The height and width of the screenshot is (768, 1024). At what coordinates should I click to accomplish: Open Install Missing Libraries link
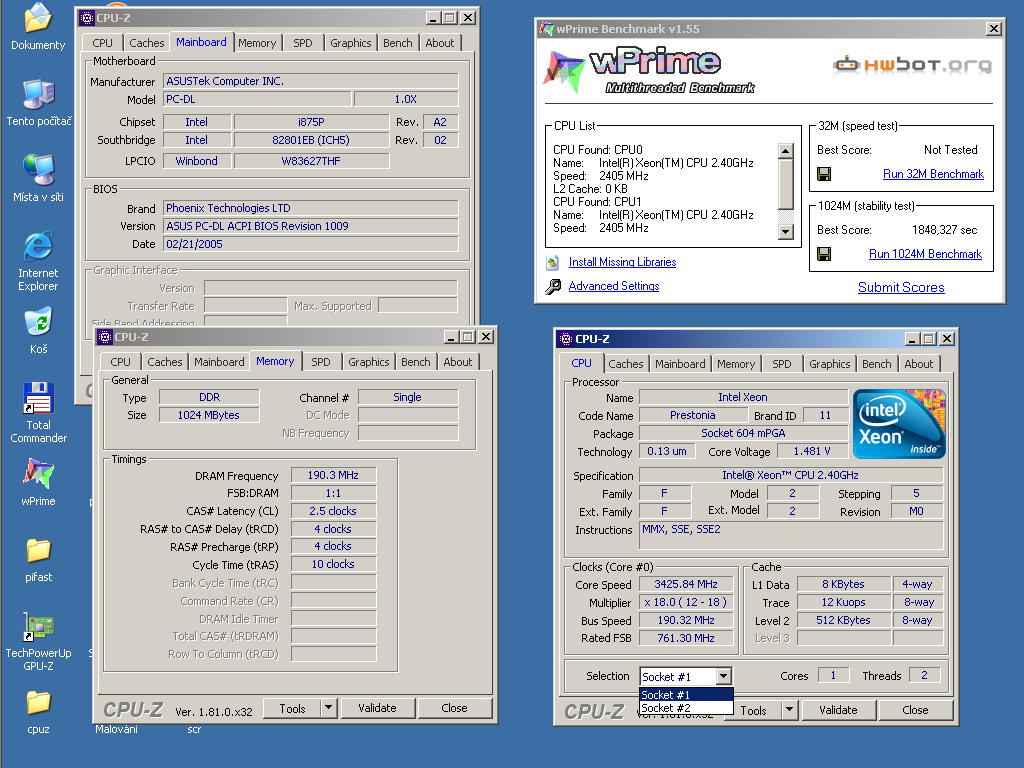[622, 262]
